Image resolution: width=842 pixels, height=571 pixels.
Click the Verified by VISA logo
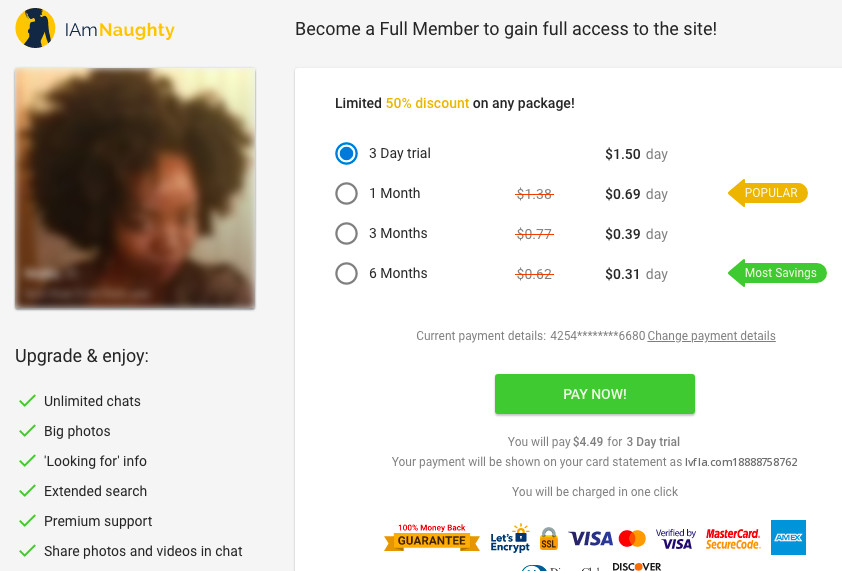pos(676,539)
